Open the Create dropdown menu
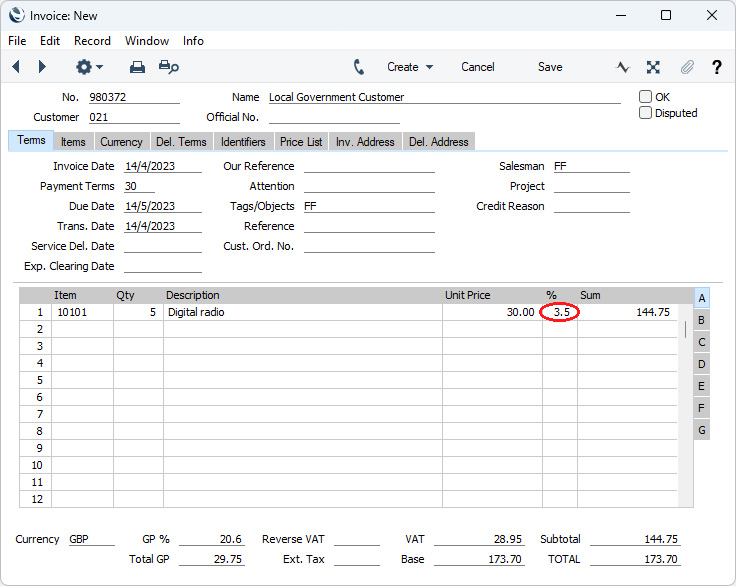Image resolution: width=736 pixels, height=586 pixels. click(410, 67)
